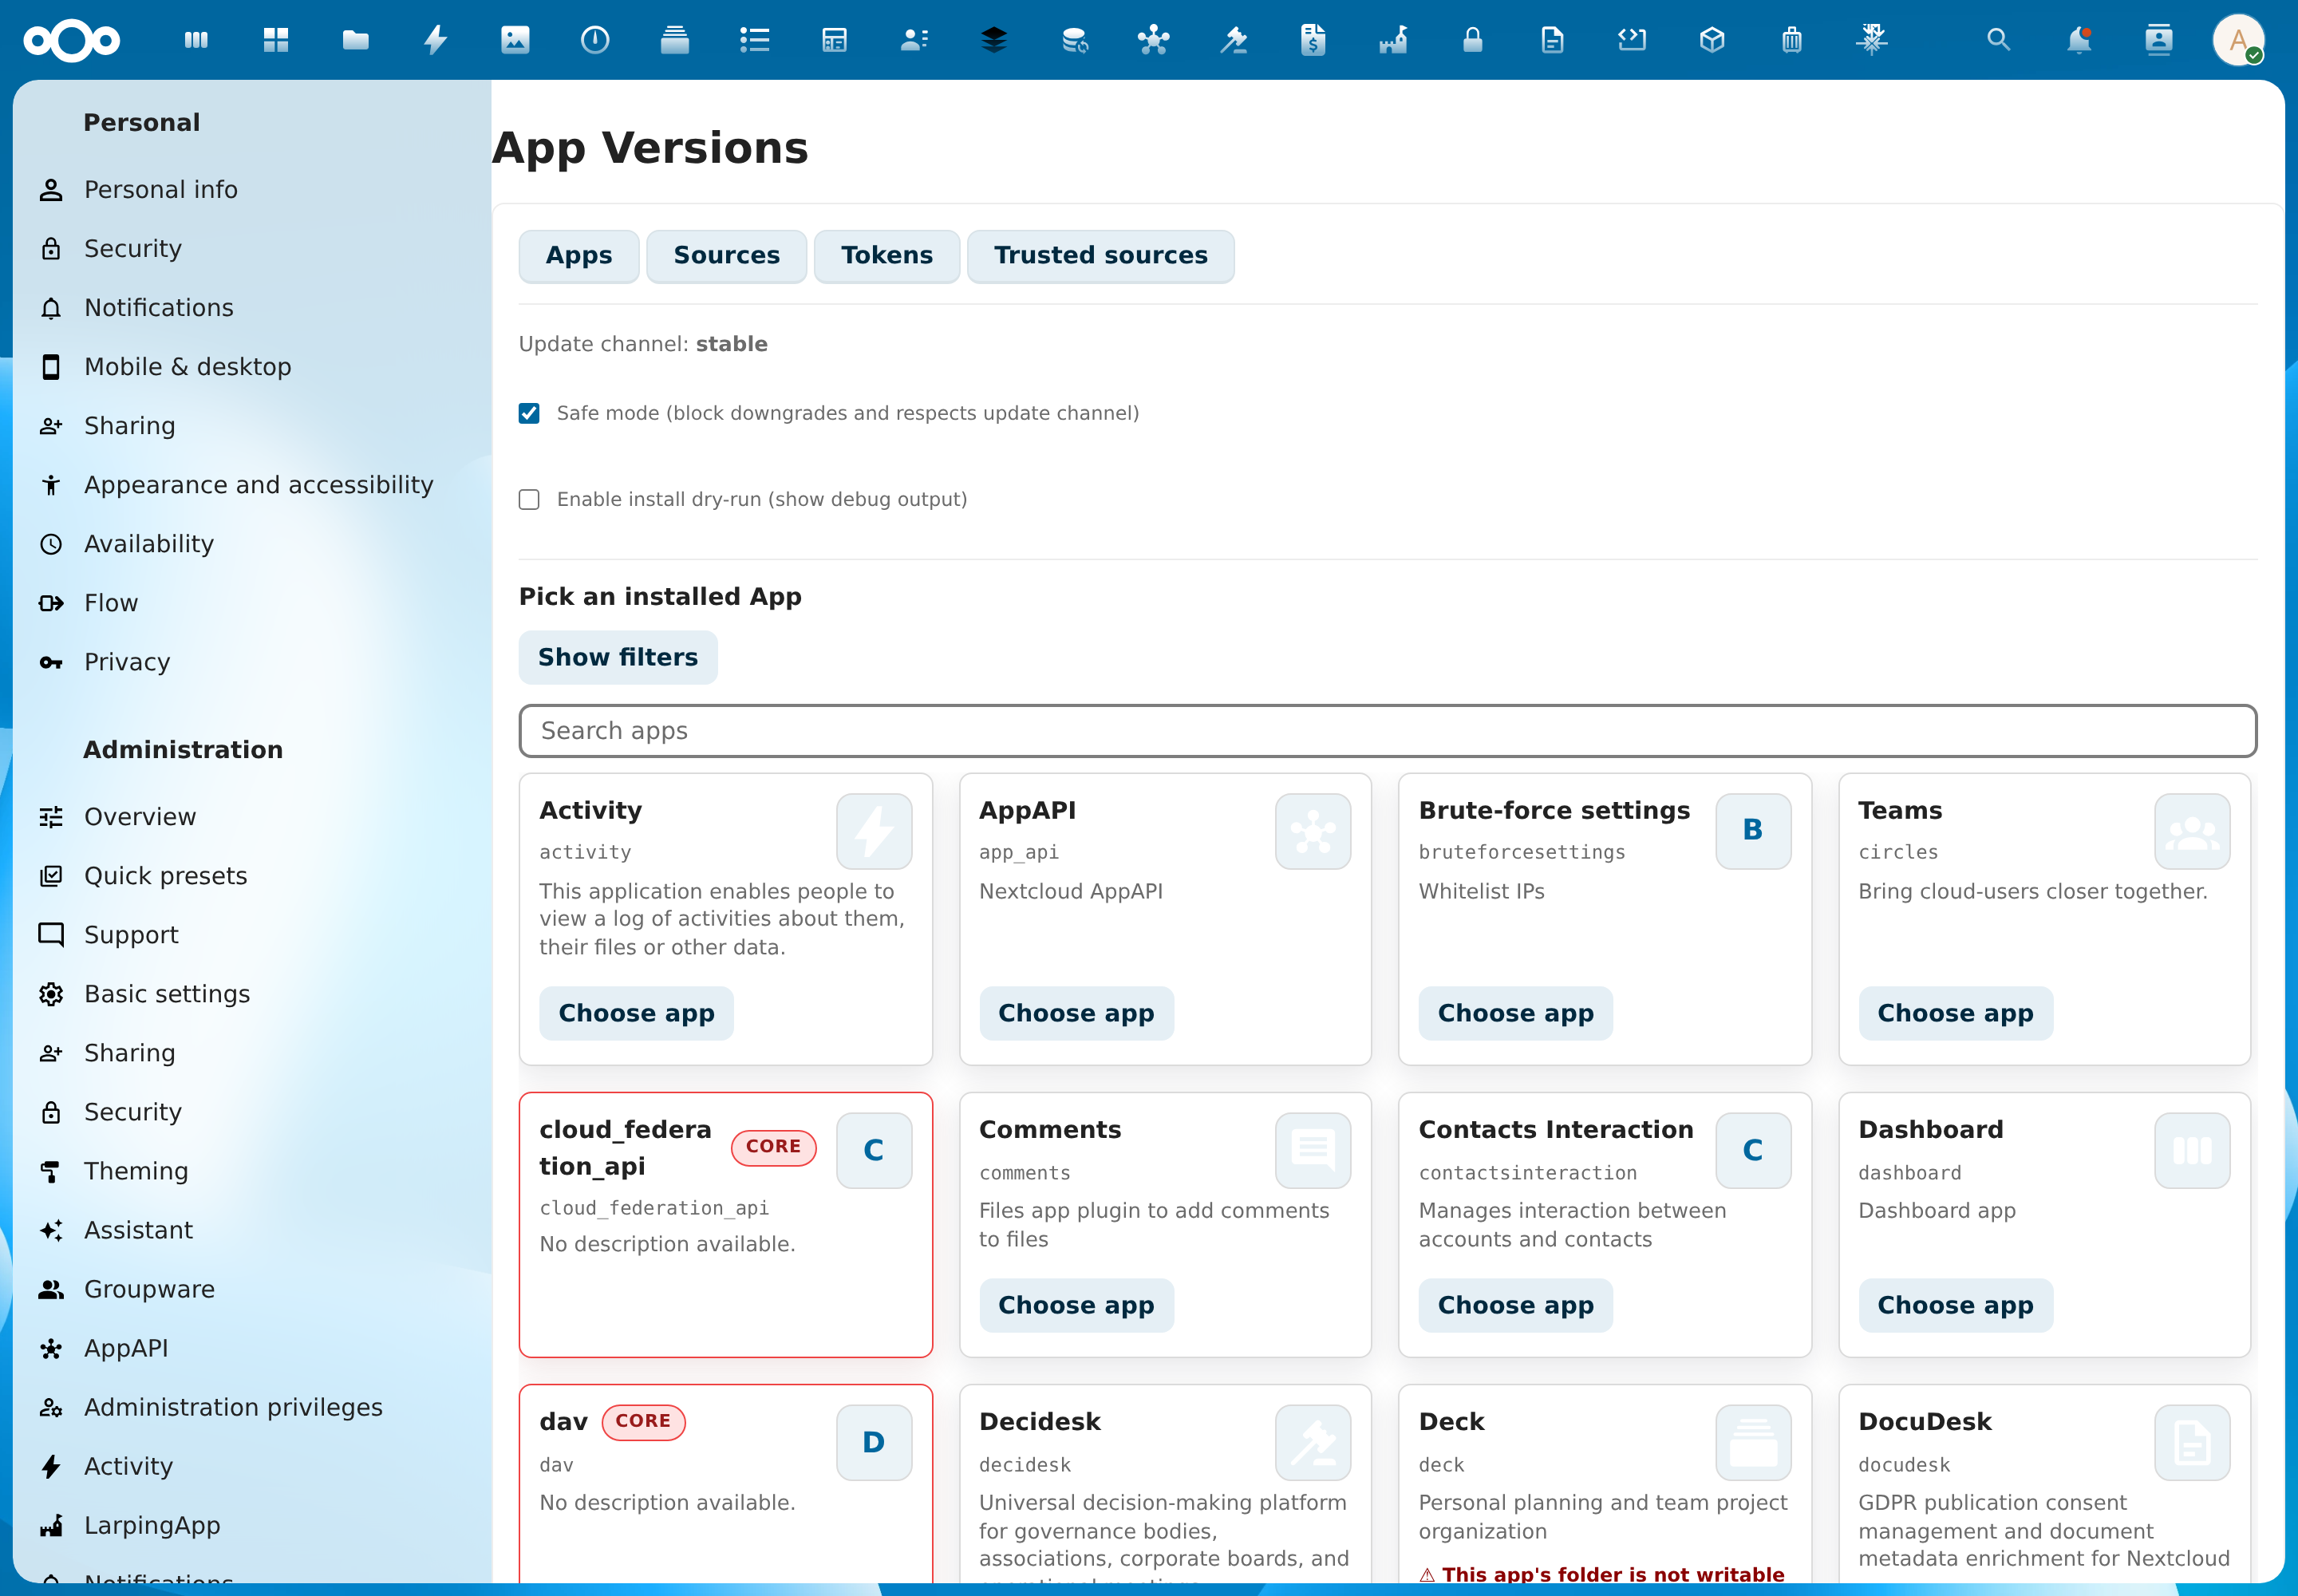Open the AppAPI hub icon in top bar

tap(1154, 40)
